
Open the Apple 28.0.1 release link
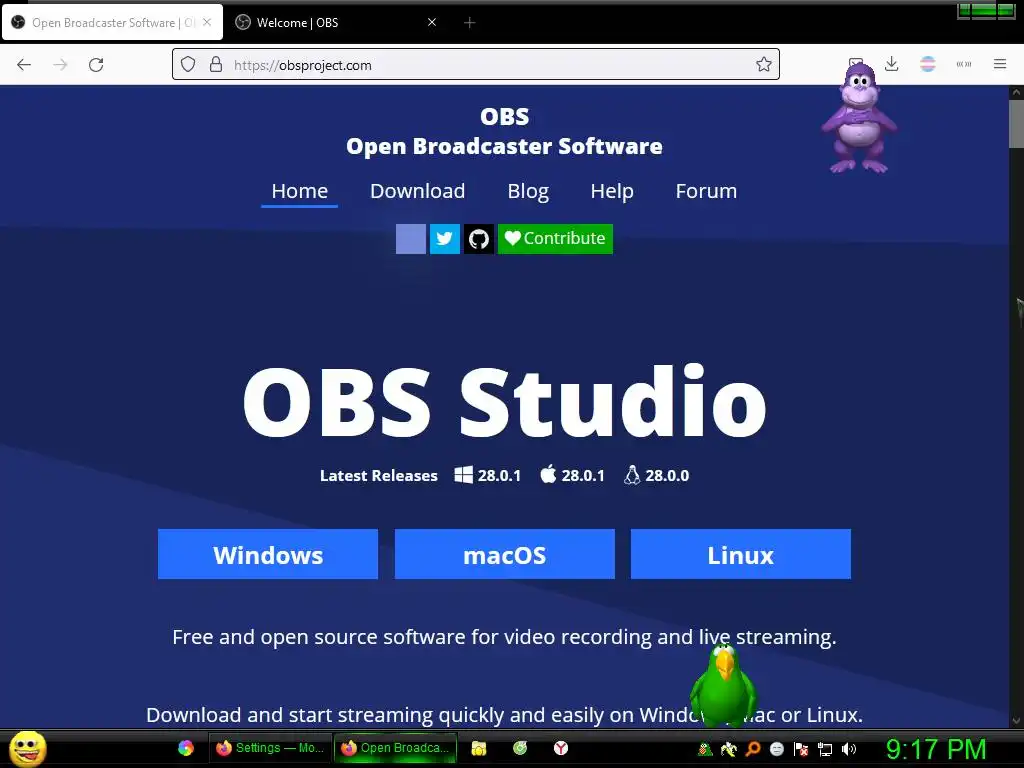(x=573, y=475)
